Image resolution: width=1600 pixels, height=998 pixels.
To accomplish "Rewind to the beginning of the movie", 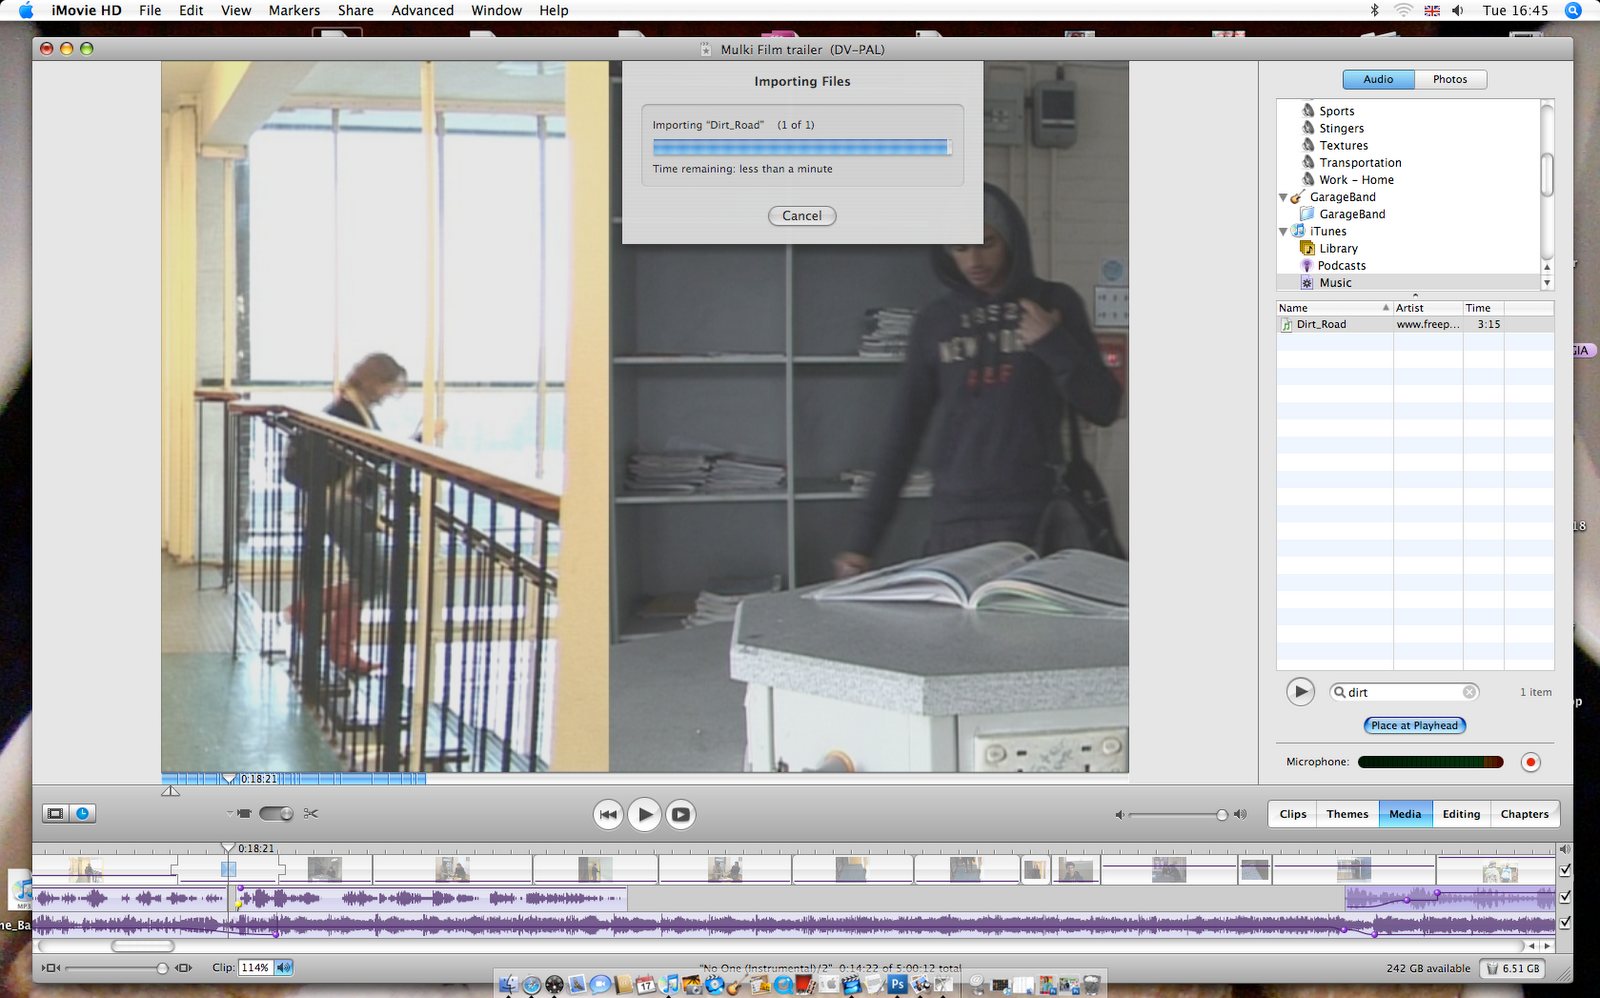I will 608,814.
